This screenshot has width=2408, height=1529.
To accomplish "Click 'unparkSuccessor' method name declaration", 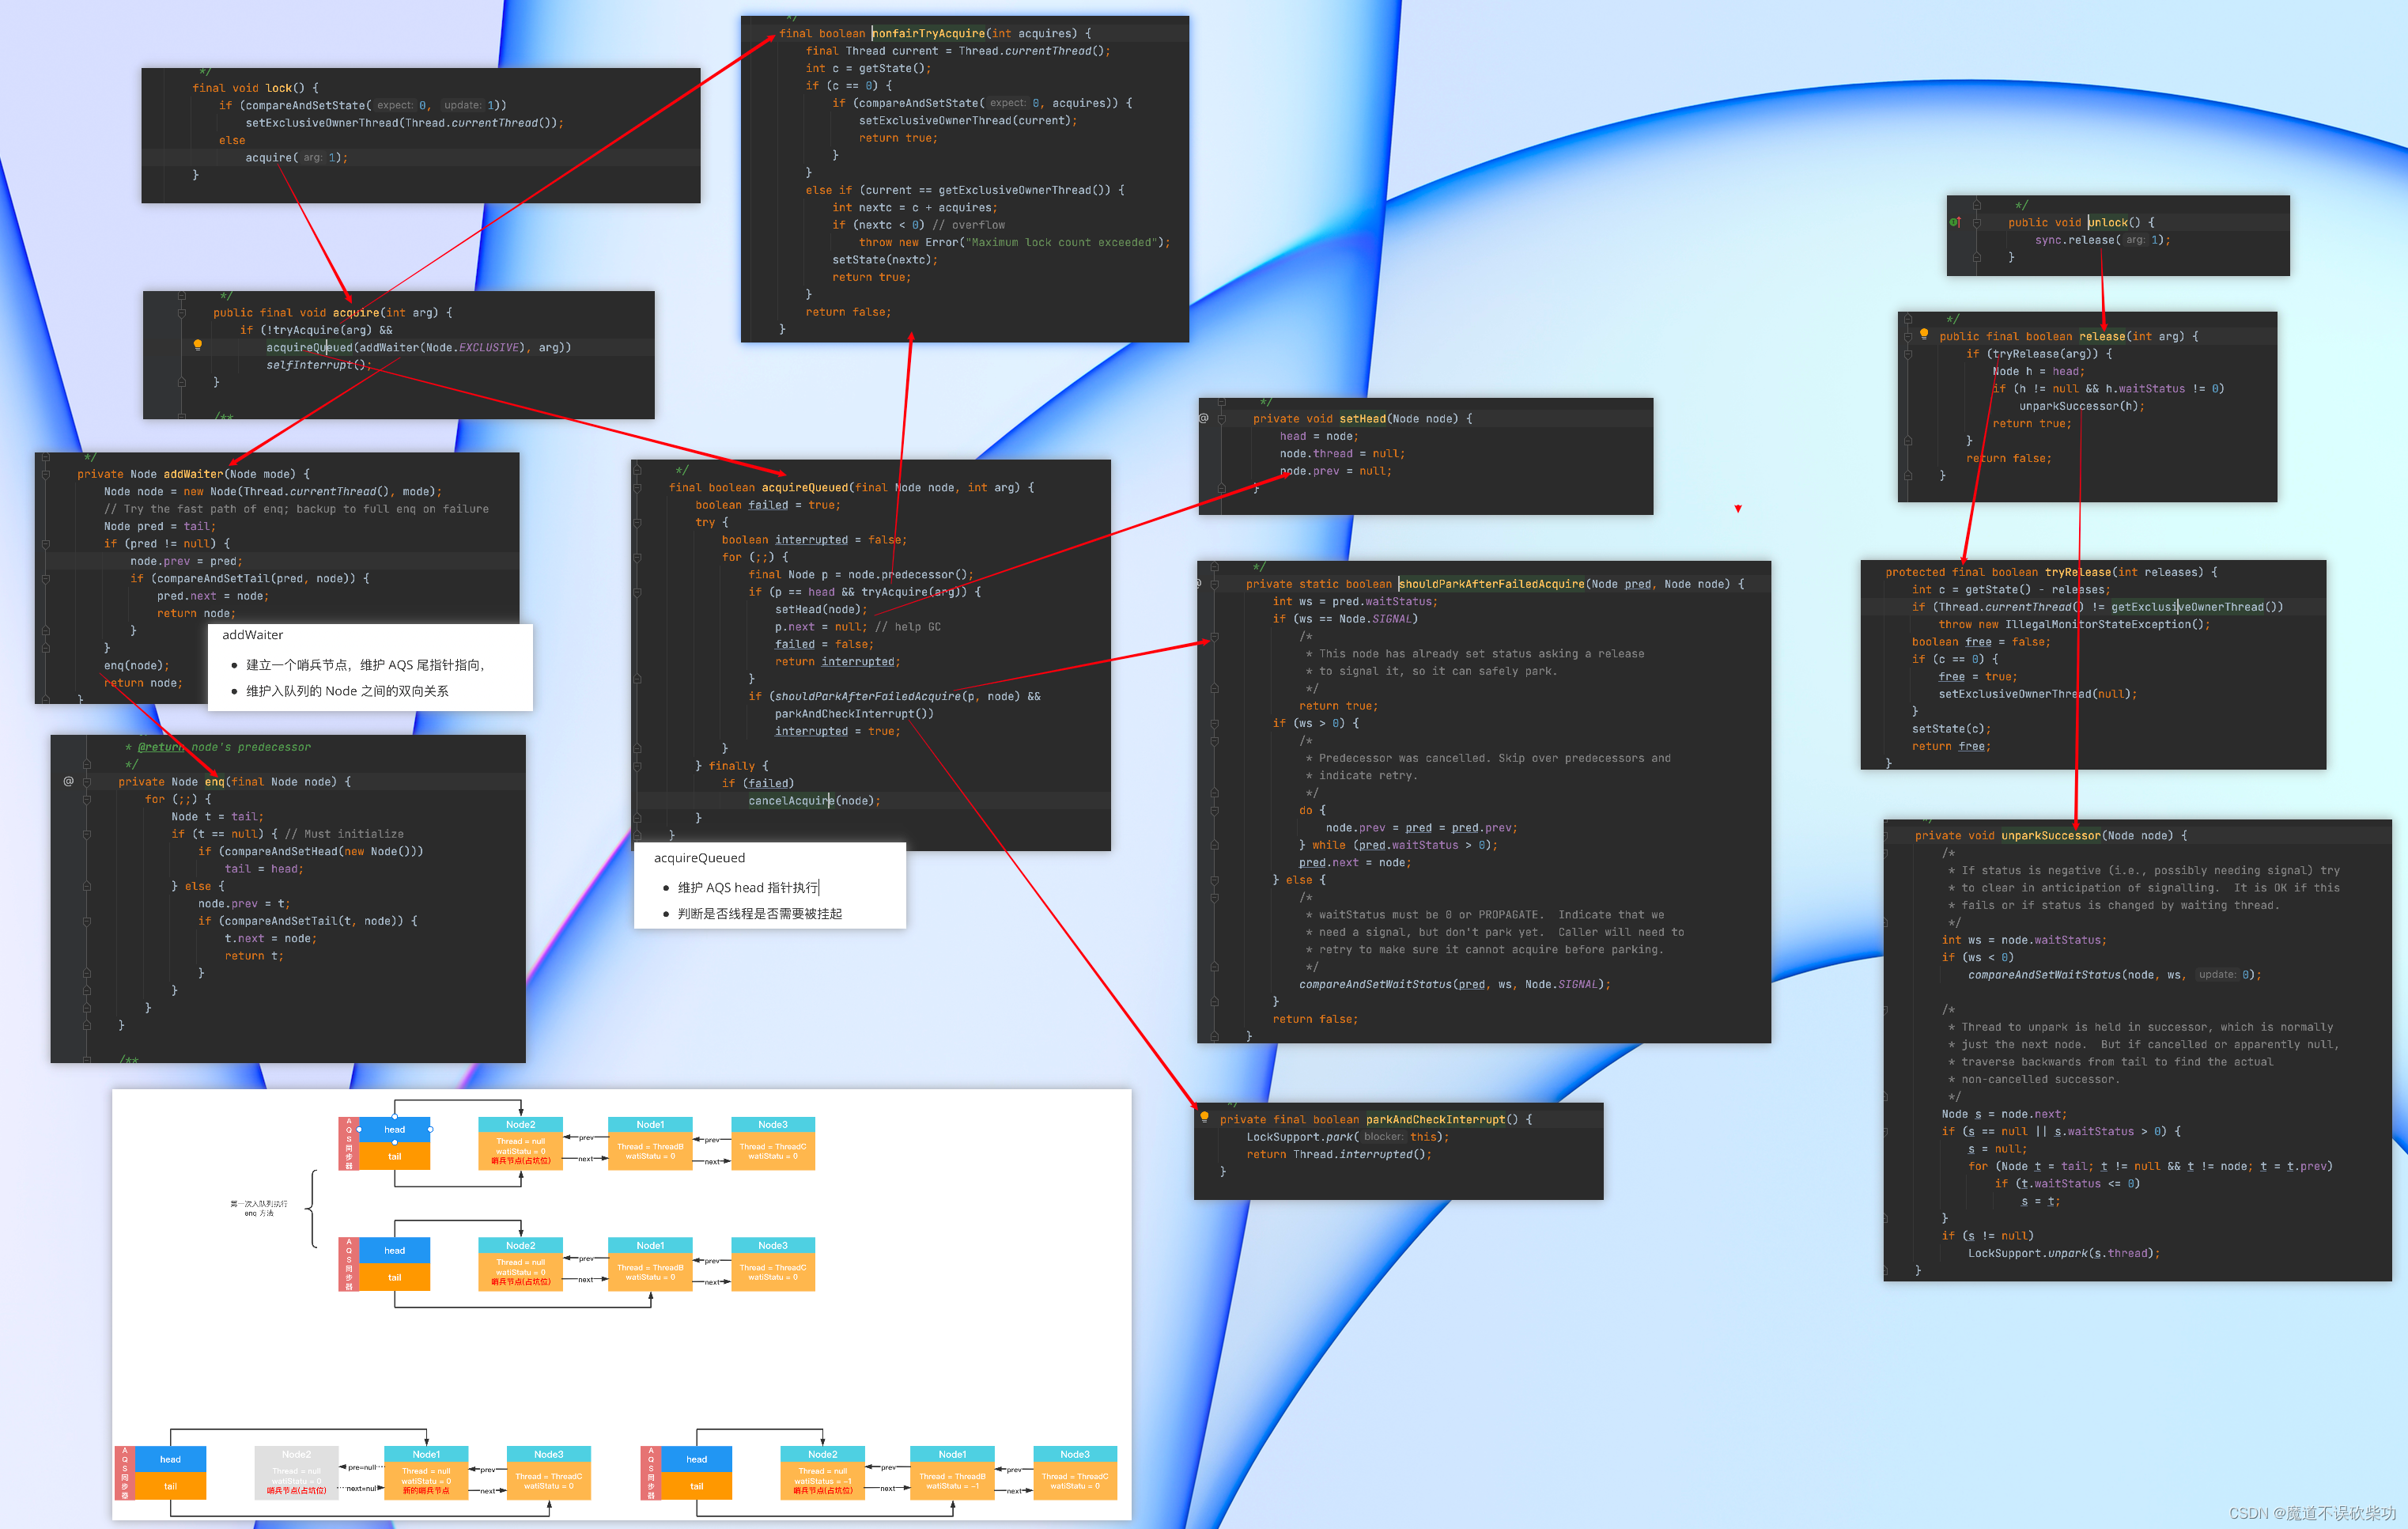I will pos(2050,836).
